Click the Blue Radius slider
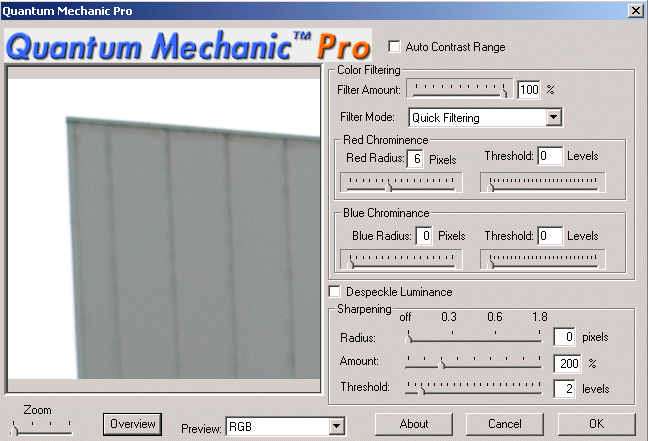The width and height of the screenshot is (648, 441). coord(401,260)
